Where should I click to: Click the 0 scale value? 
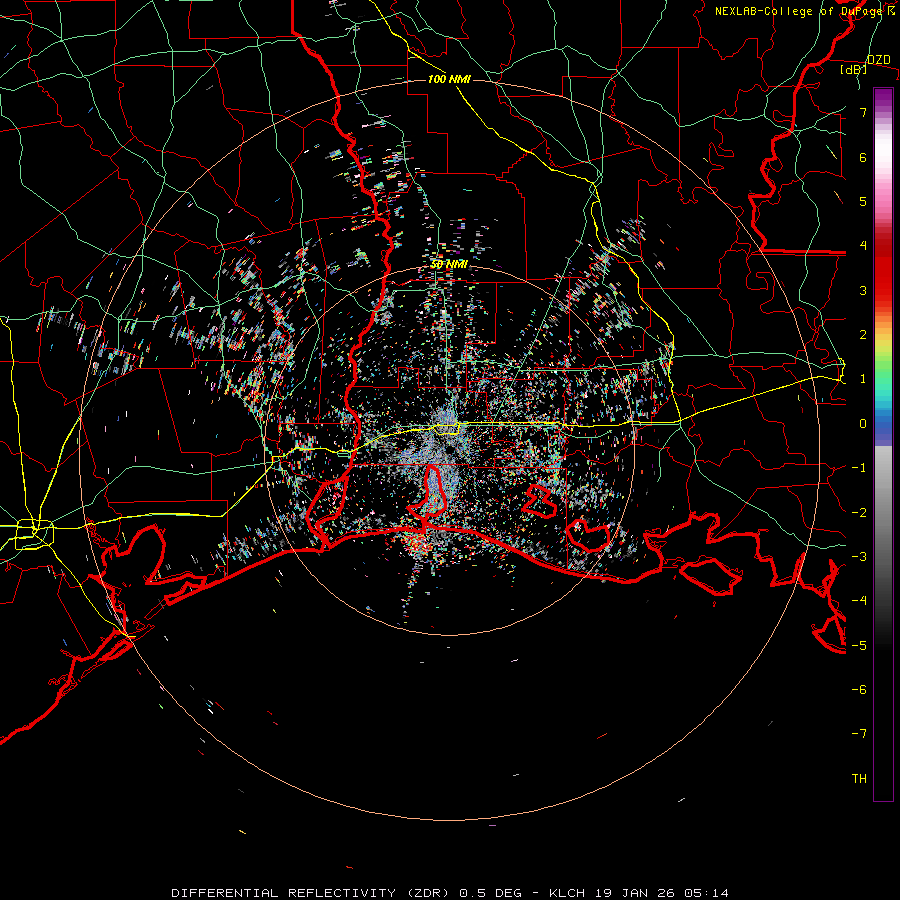coord(863,424)
